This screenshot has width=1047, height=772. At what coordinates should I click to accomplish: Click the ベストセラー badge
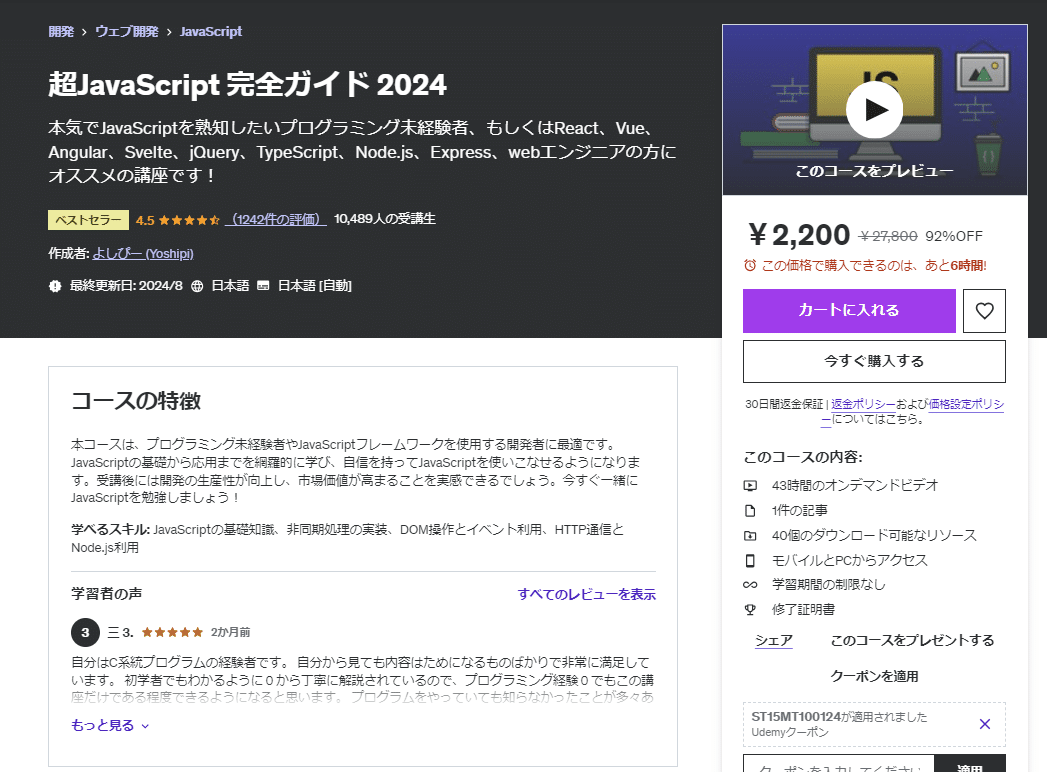[88, 220]
